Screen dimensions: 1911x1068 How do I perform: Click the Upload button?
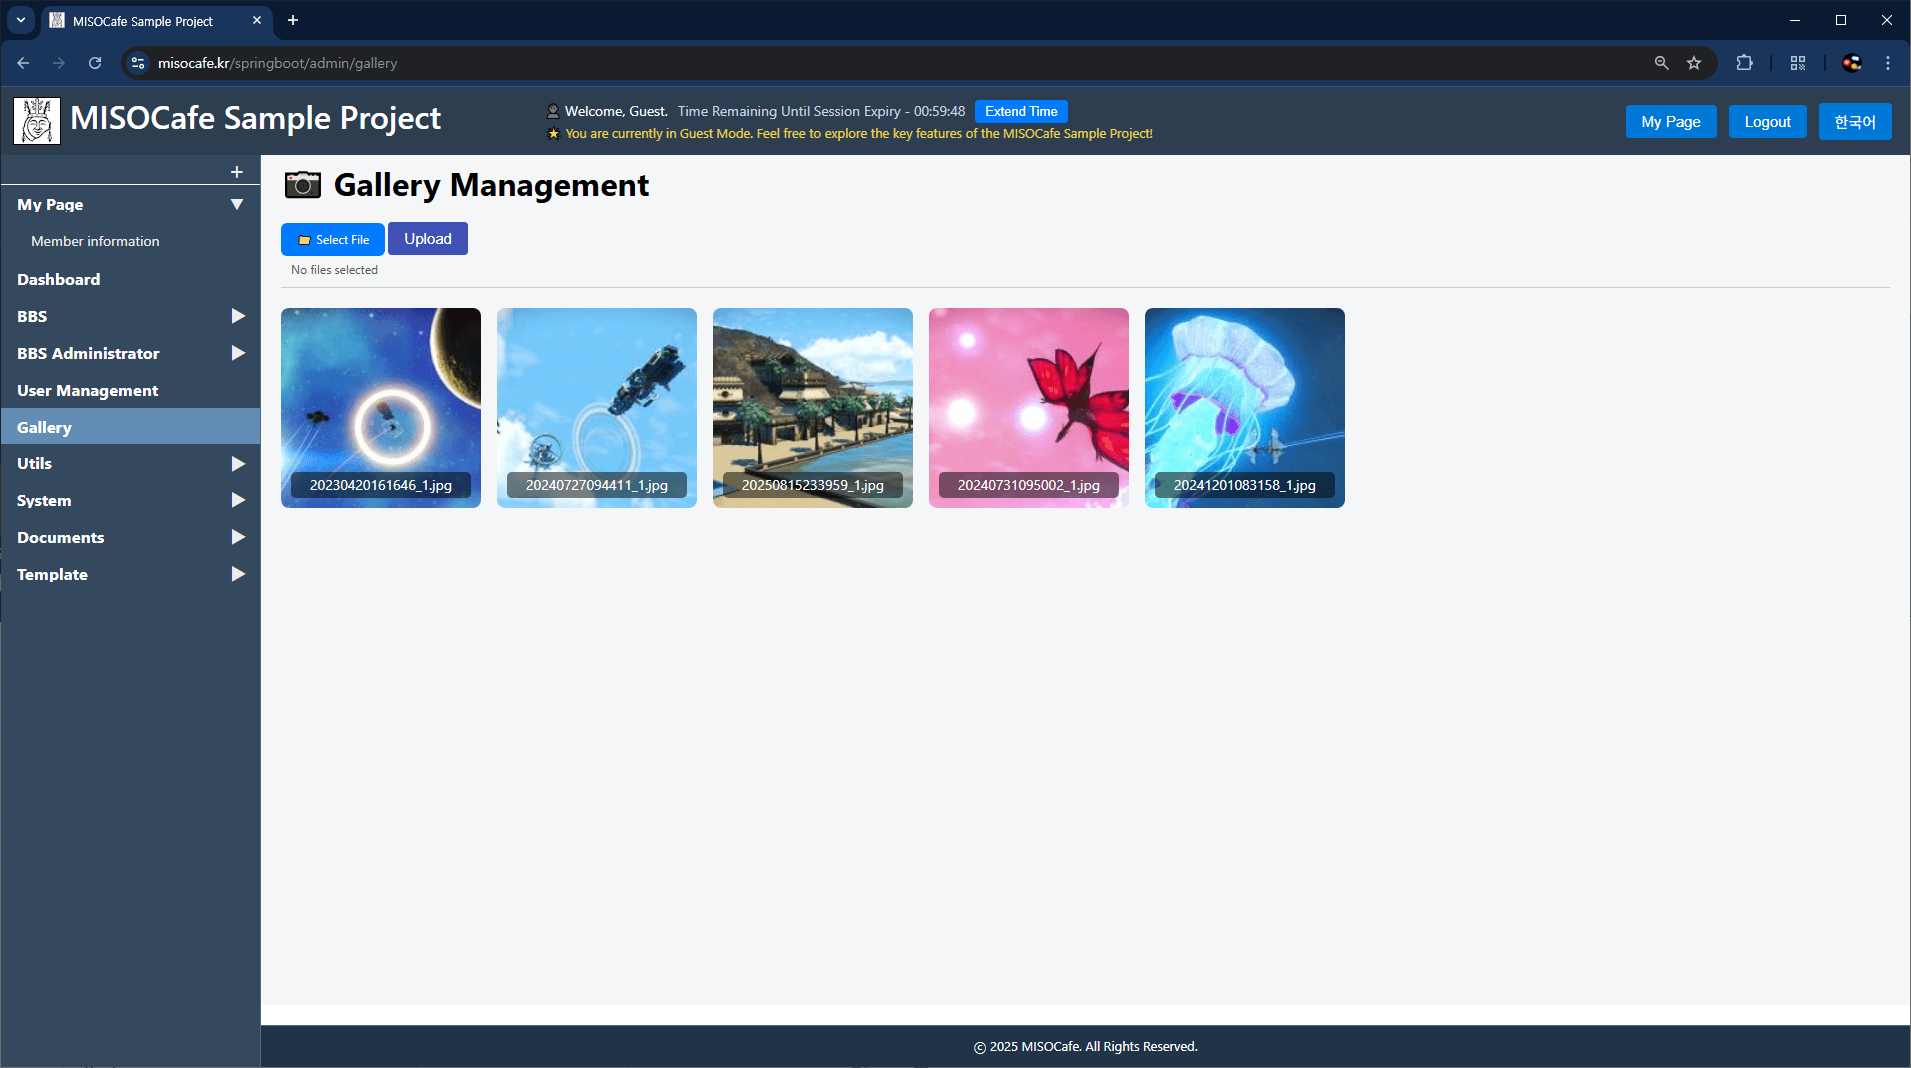pyautogui.click(x=427, y=238)
